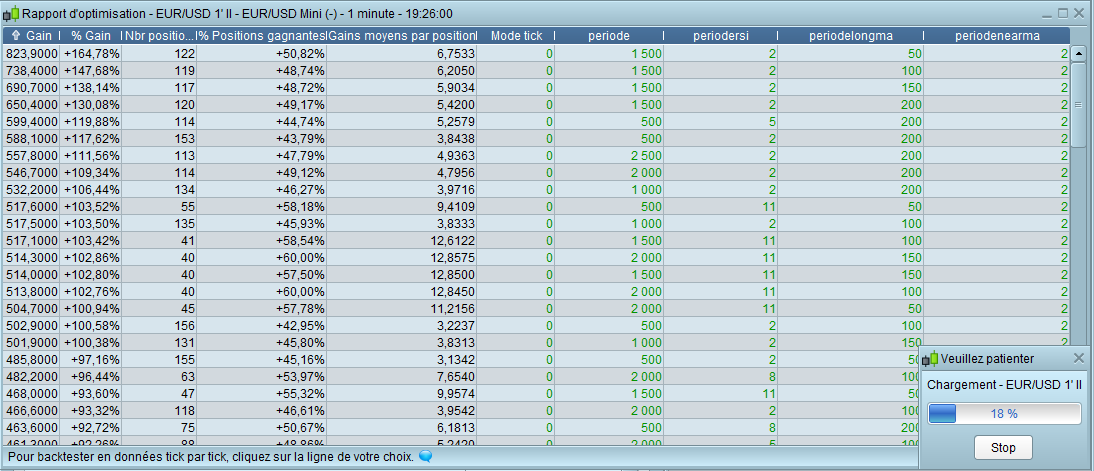This screenshot has height=471, width=1094.
Task: Click the Stop button
Action: [x=1003, y=447]
